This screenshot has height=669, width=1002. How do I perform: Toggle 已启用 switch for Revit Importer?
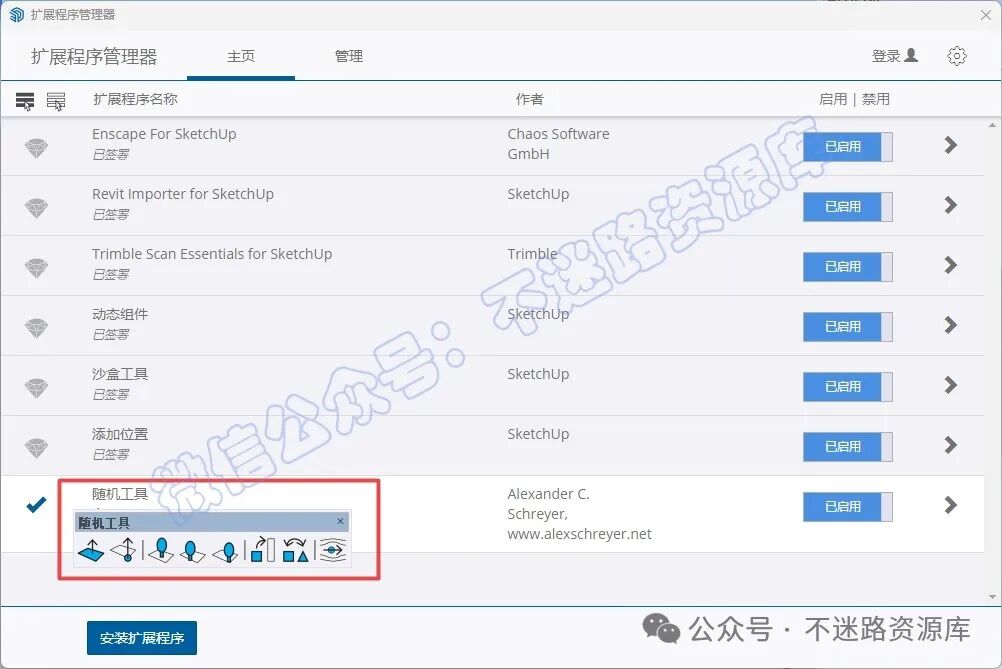tap(847, 206)
